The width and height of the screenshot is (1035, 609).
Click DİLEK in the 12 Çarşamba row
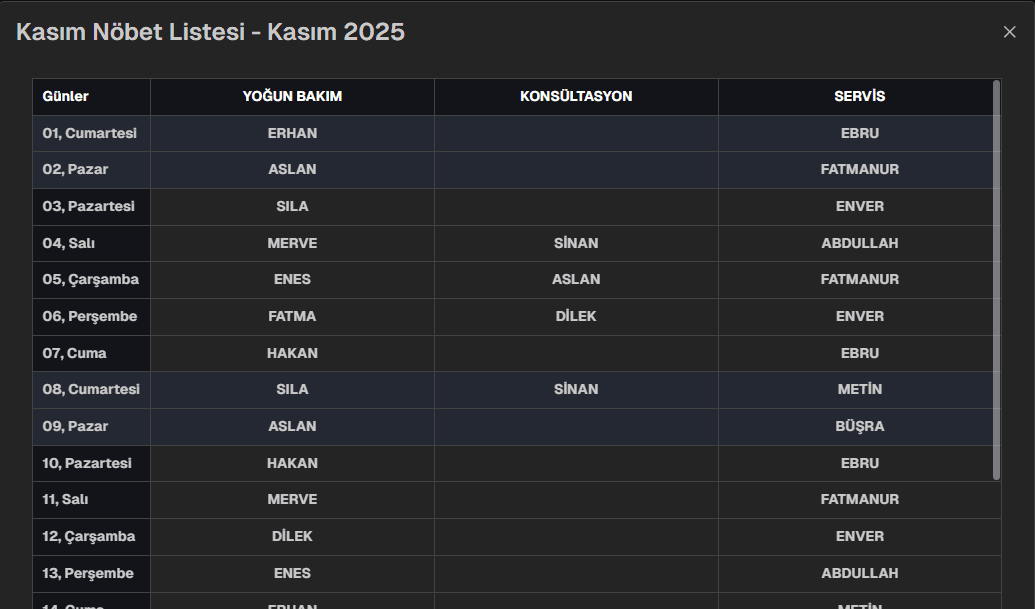click(292, 536)
